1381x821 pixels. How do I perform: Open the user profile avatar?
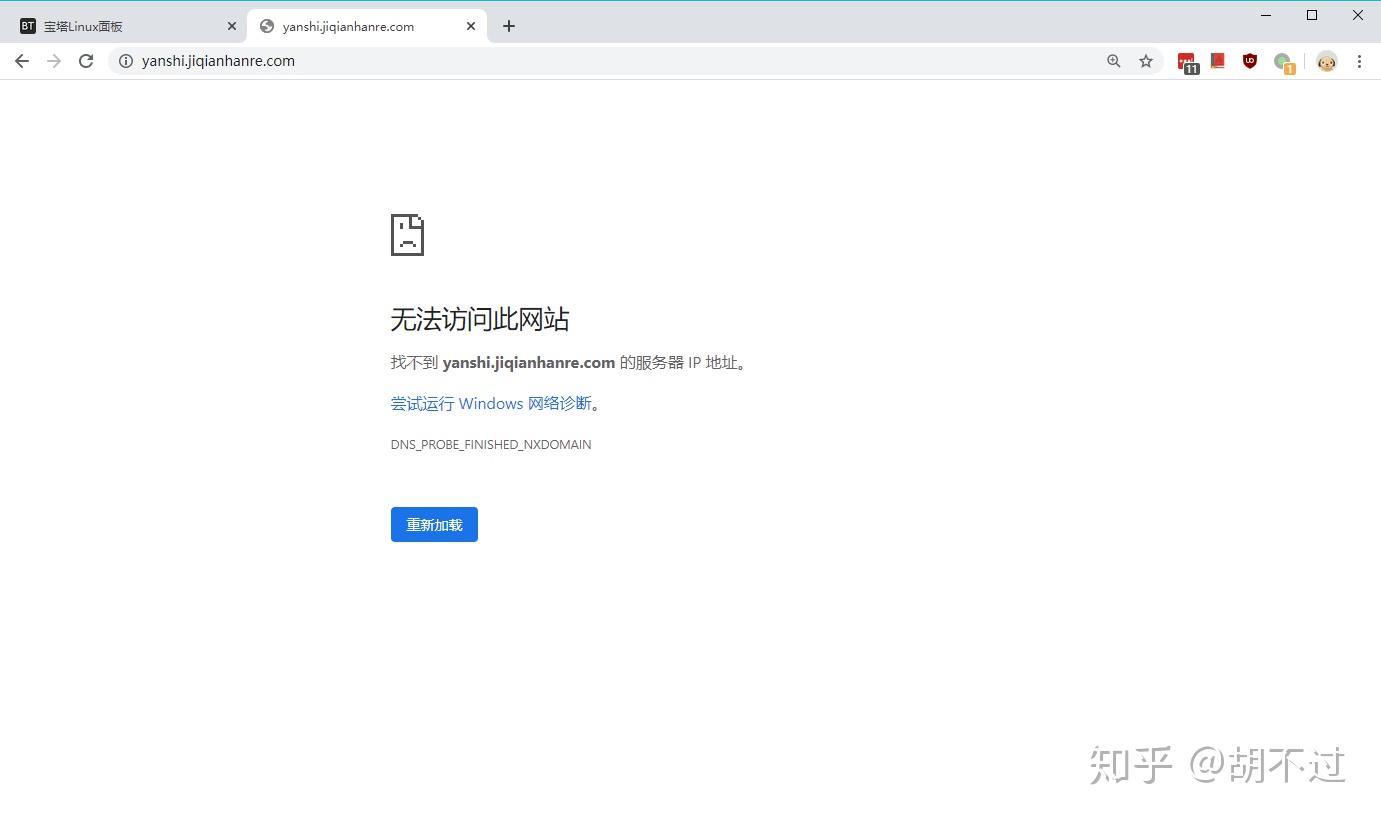tap(1326, 61)
